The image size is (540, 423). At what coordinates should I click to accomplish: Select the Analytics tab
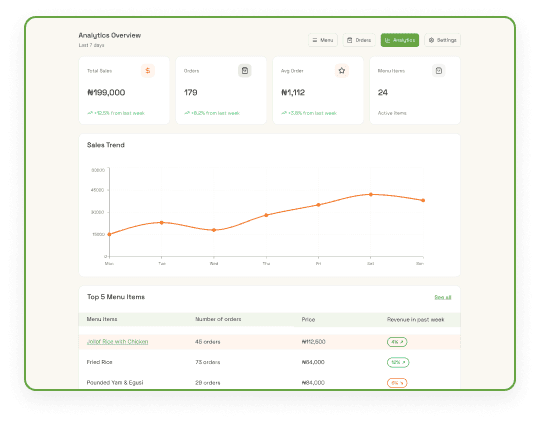[399, 40]
